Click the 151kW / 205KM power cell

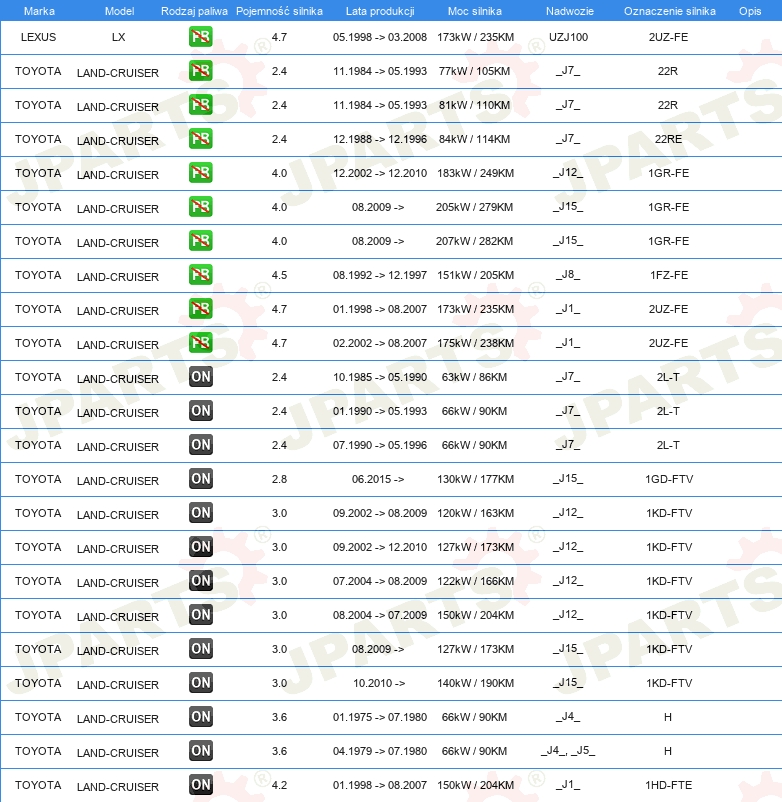tap(475, 275)
